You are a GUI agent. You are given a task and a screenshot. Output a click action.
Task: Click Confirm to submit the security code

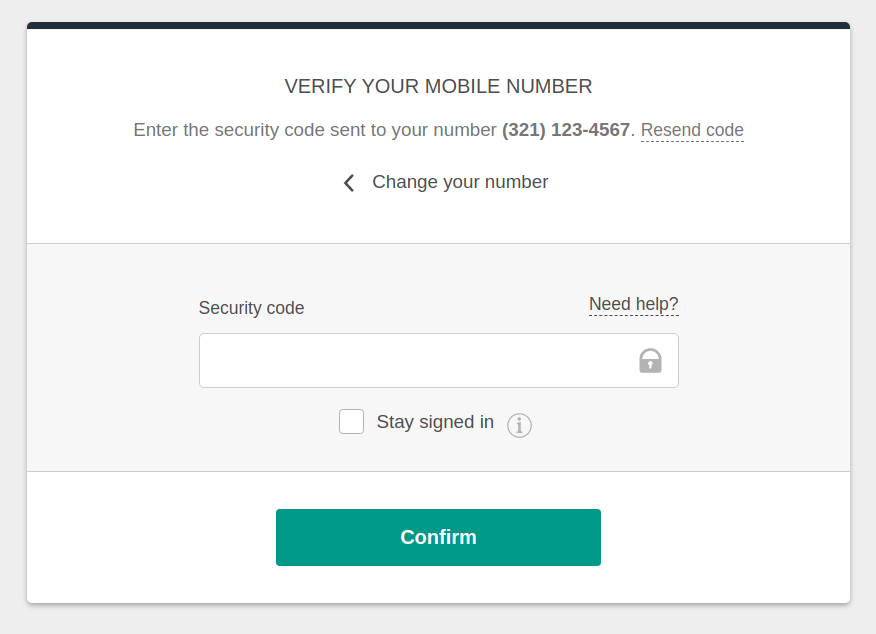tap(438, 537)
